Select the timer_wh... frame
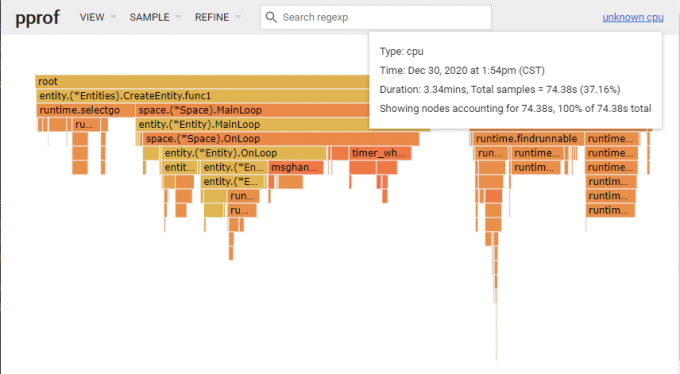 click(x=380, y=153)
